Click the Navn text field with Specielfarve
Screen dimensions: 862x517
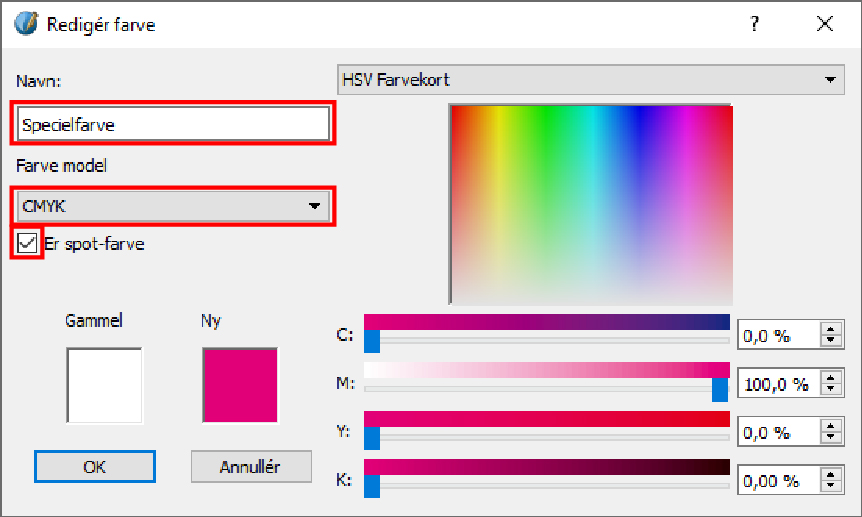(x=173, y=123)
